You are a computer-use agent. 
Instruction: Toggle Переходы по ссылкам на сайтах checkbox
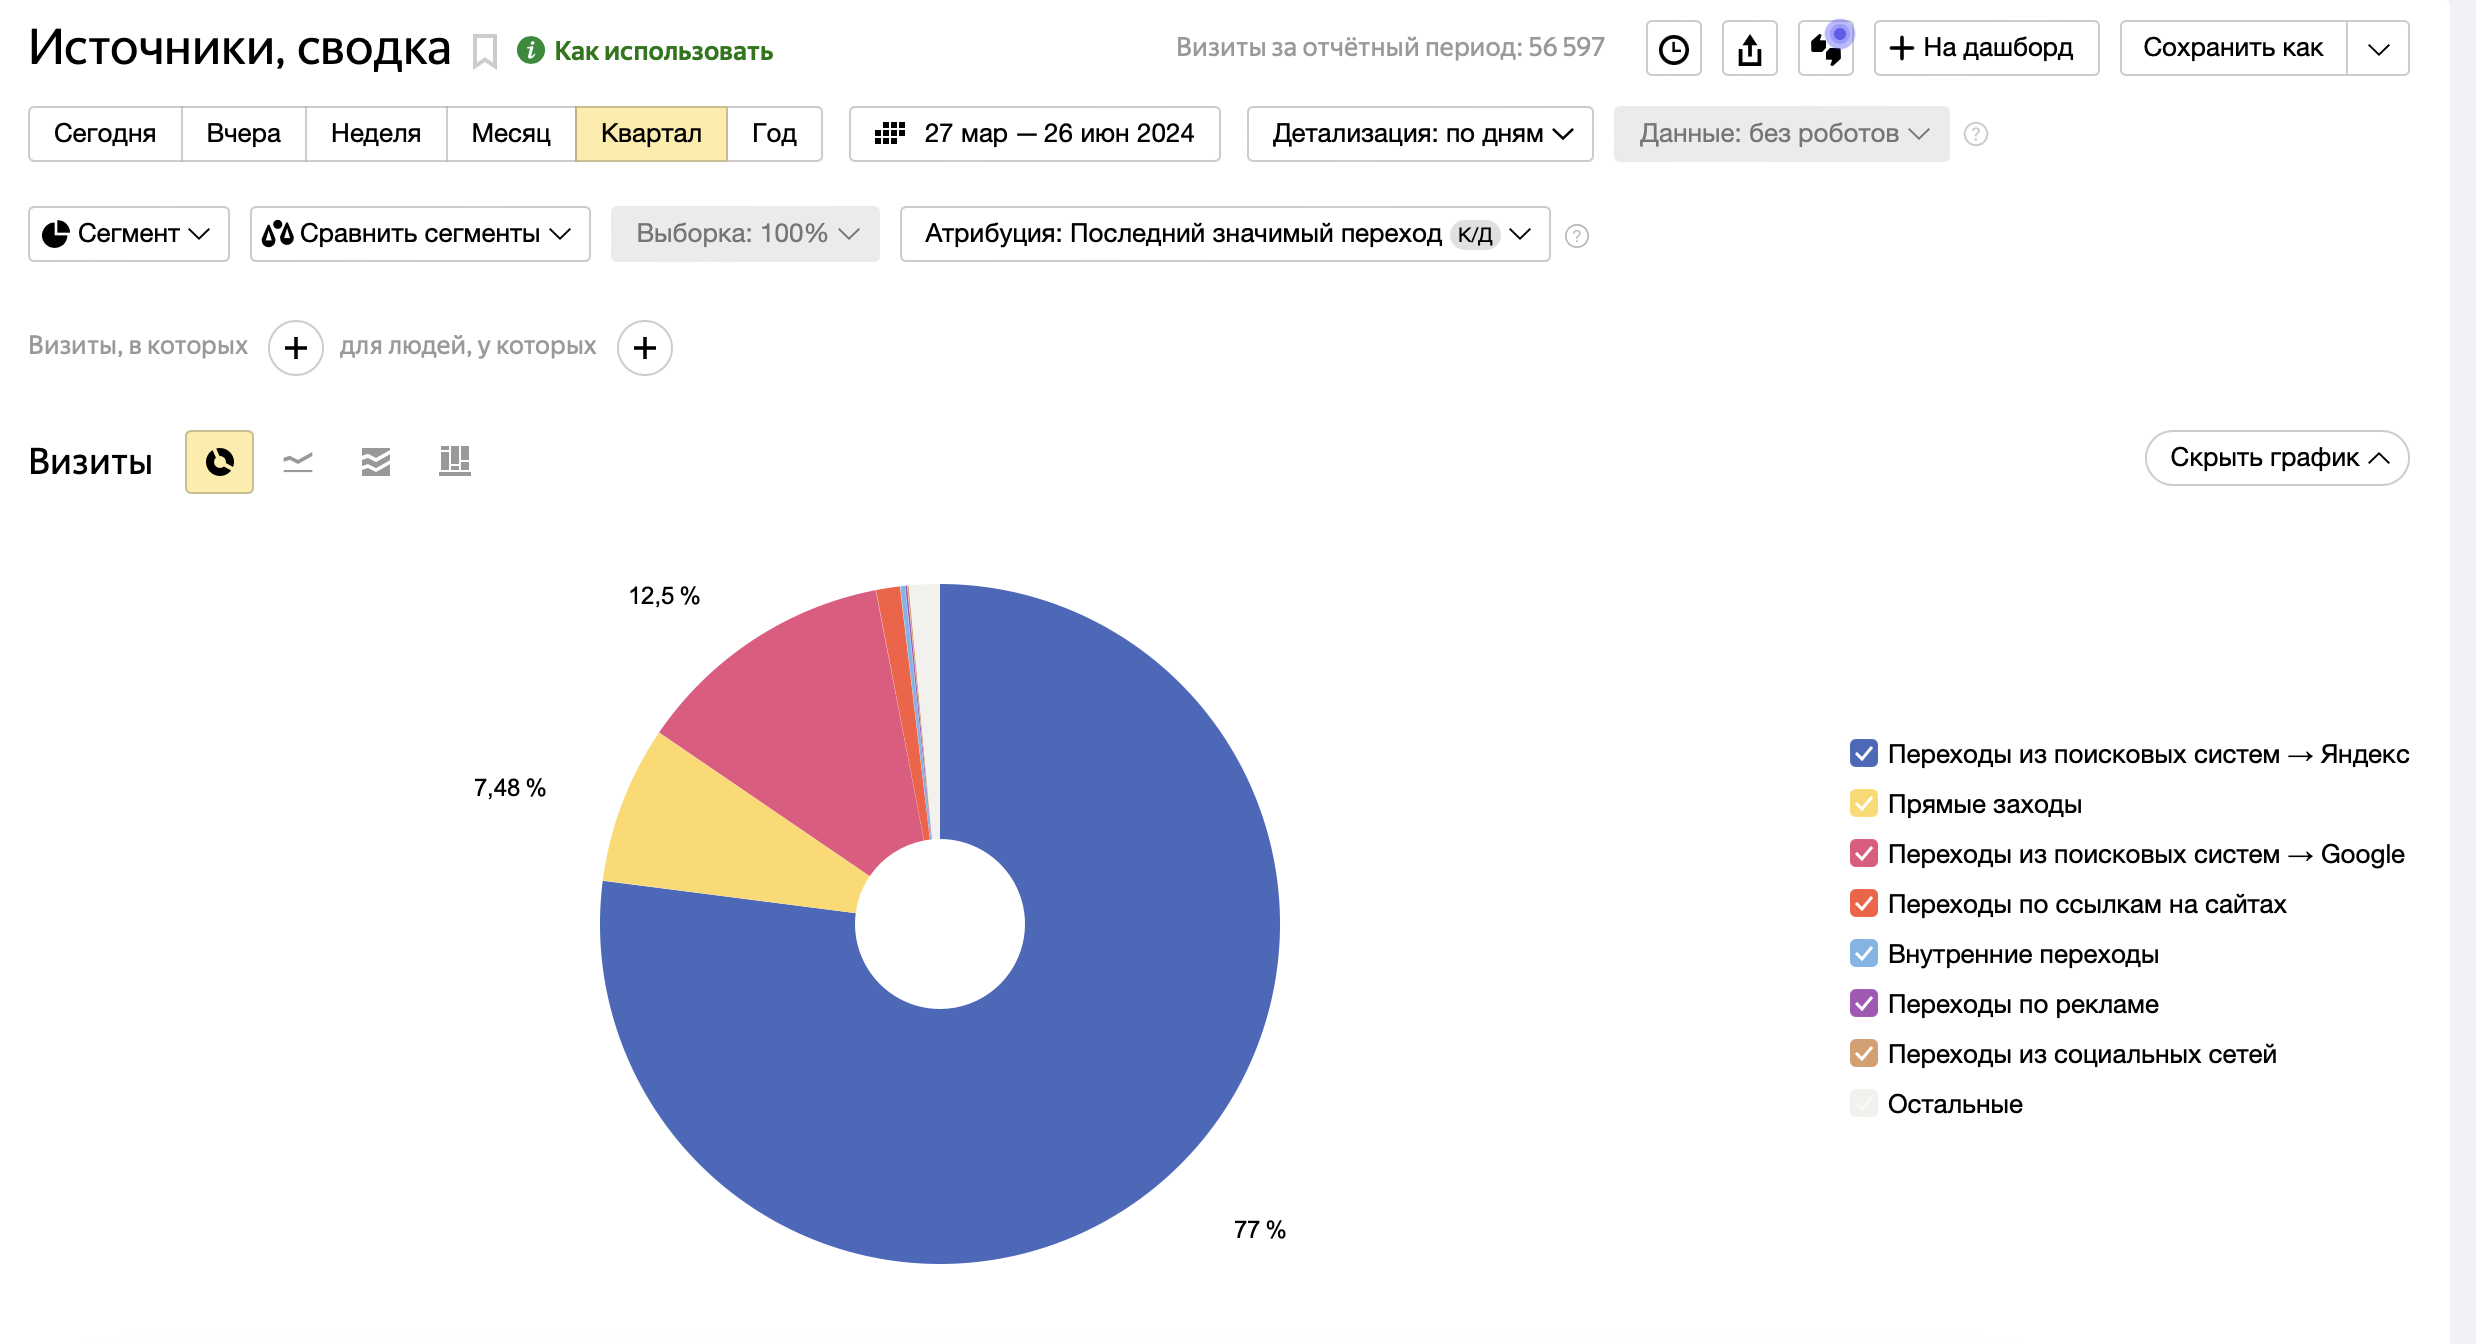[x=1864, y=904]
